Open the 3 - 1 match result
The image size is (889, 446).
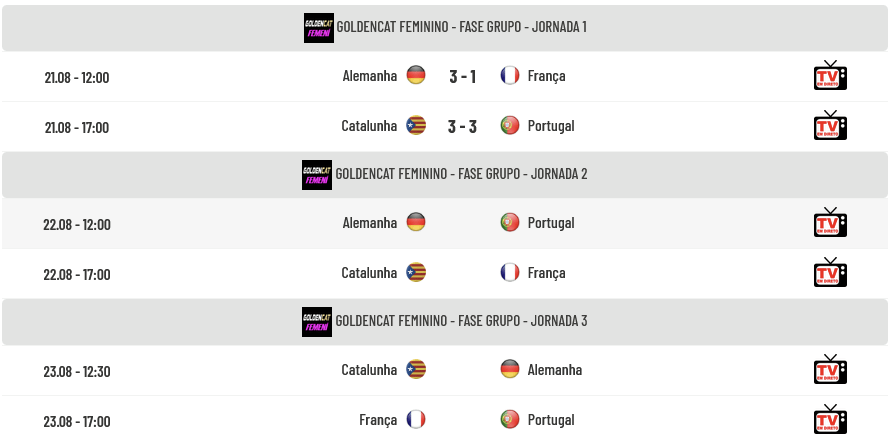coord(462,76)
